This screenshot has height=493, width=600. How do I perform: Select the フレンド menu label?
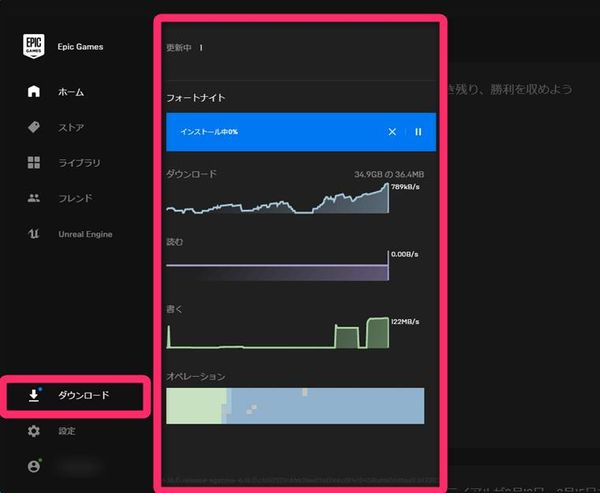(75, 198)
